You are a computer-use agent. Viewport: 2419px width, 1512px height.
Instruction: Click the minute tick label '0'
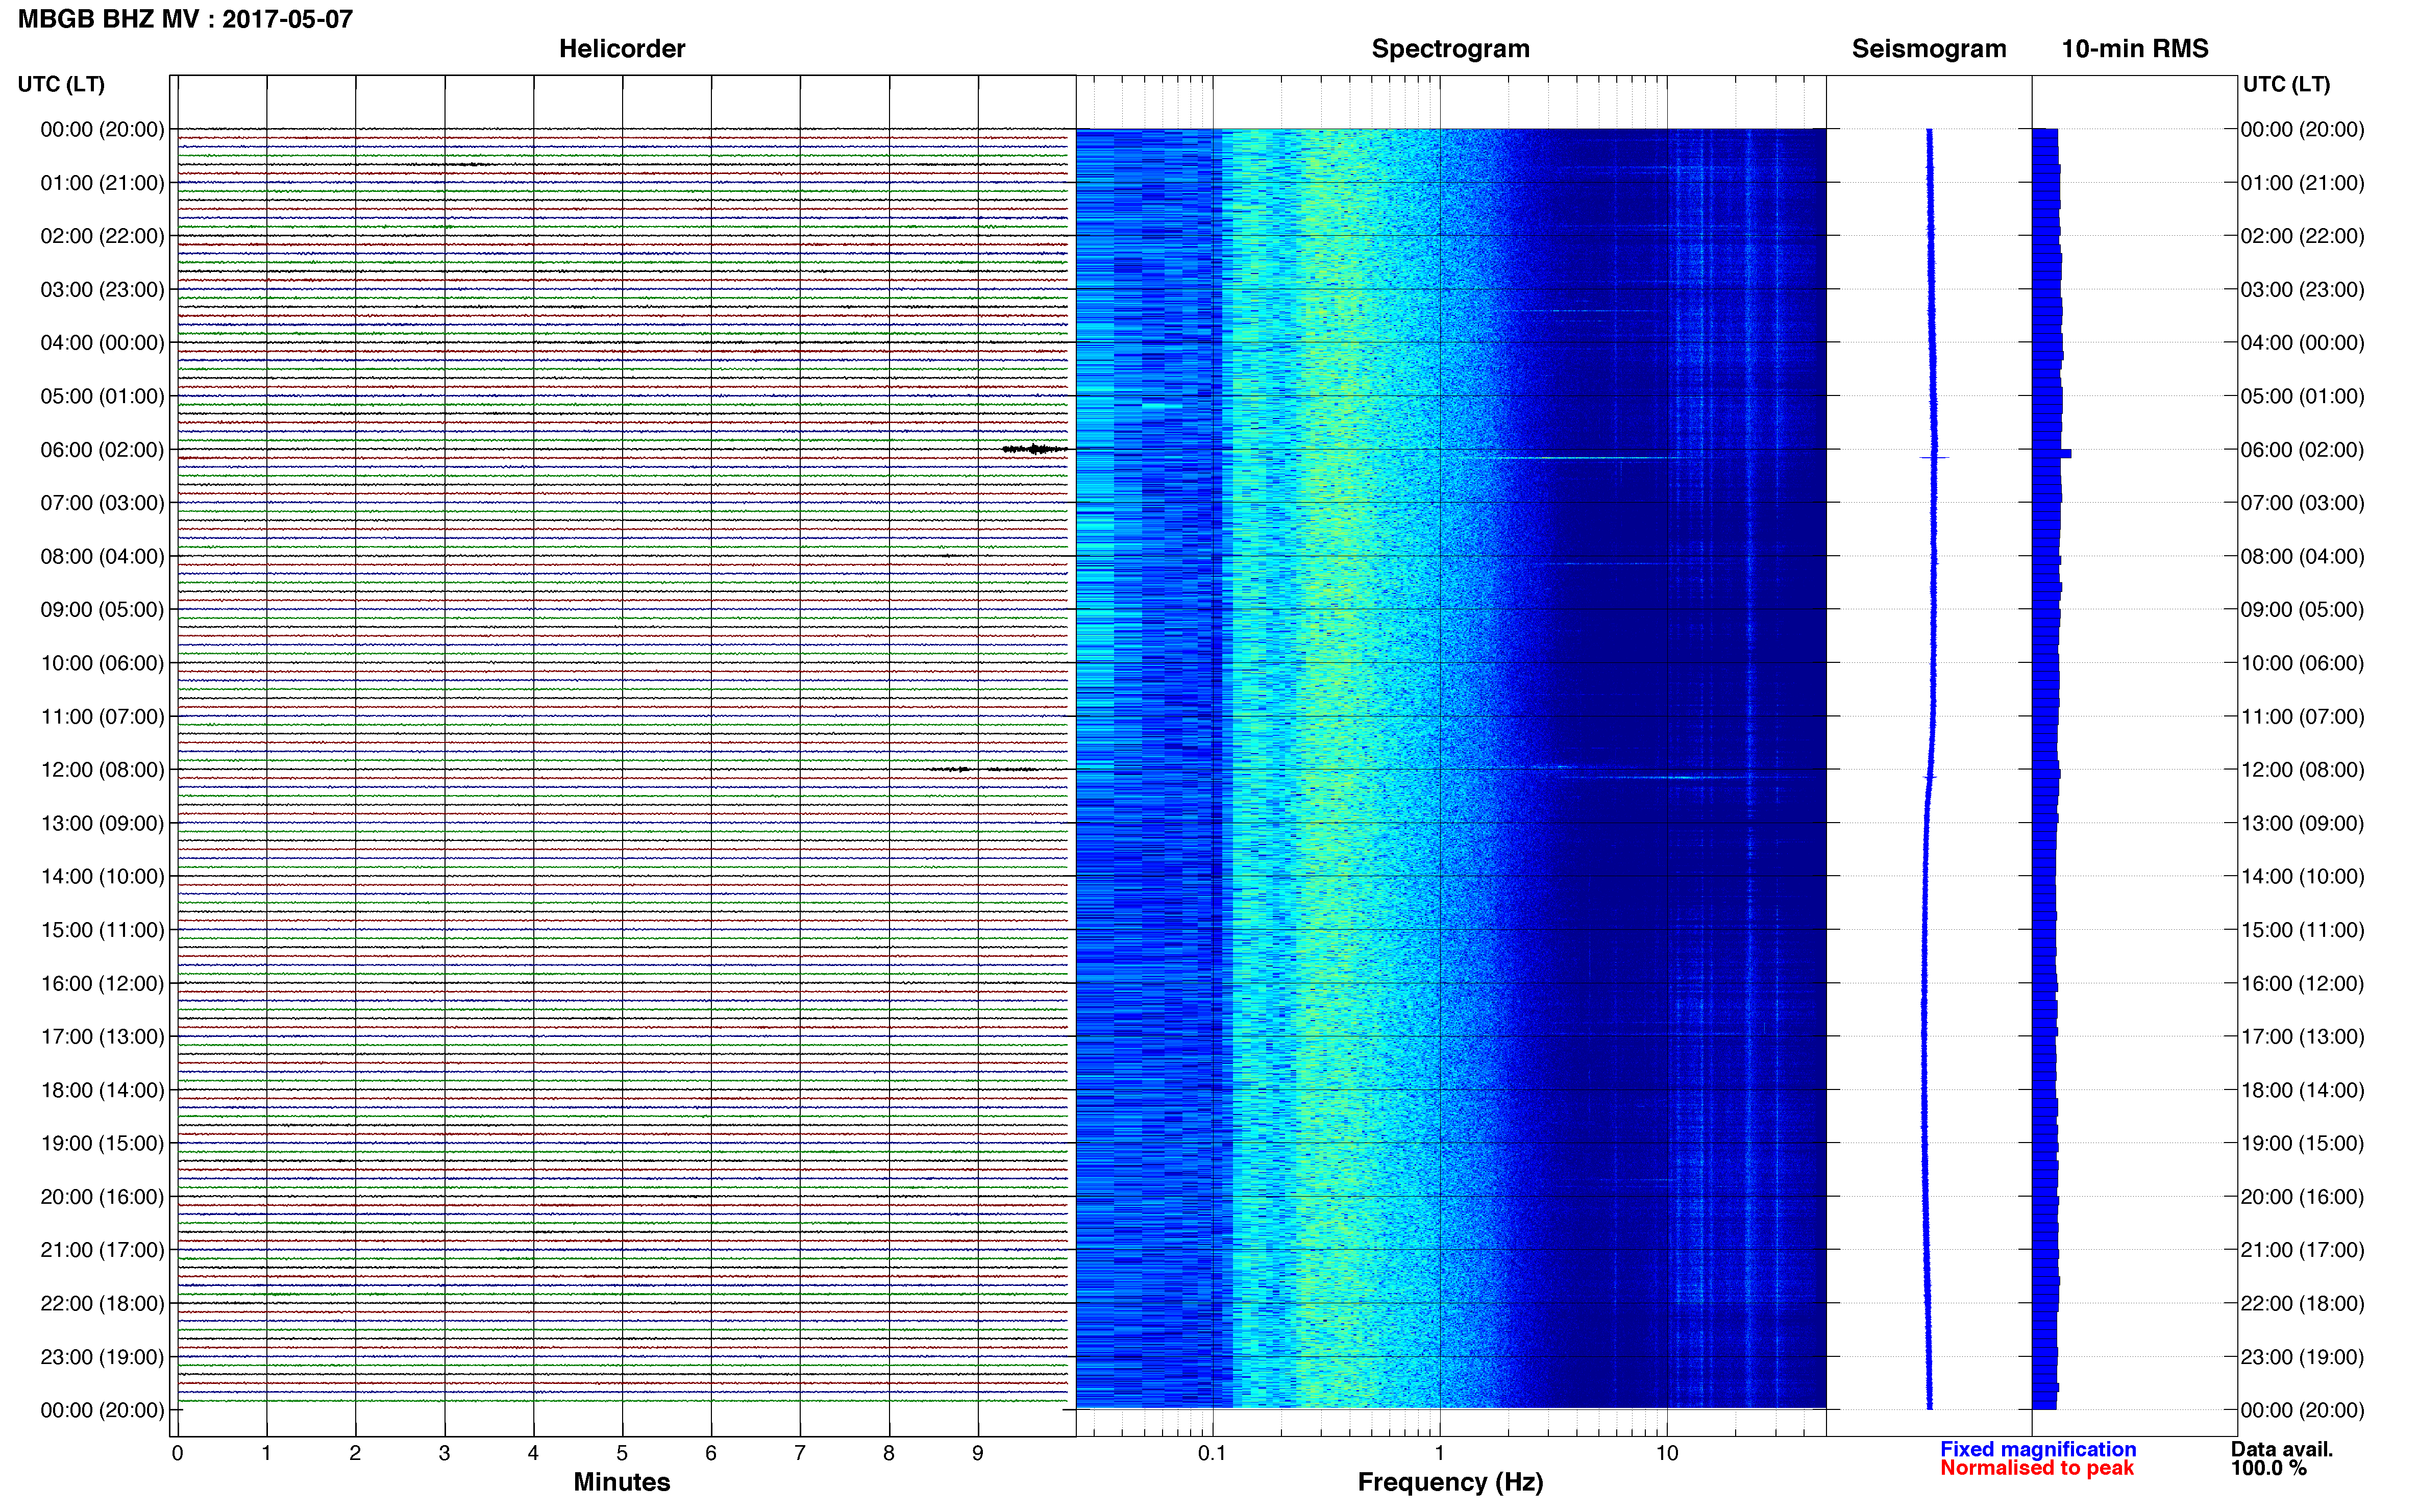(177, 1453)
